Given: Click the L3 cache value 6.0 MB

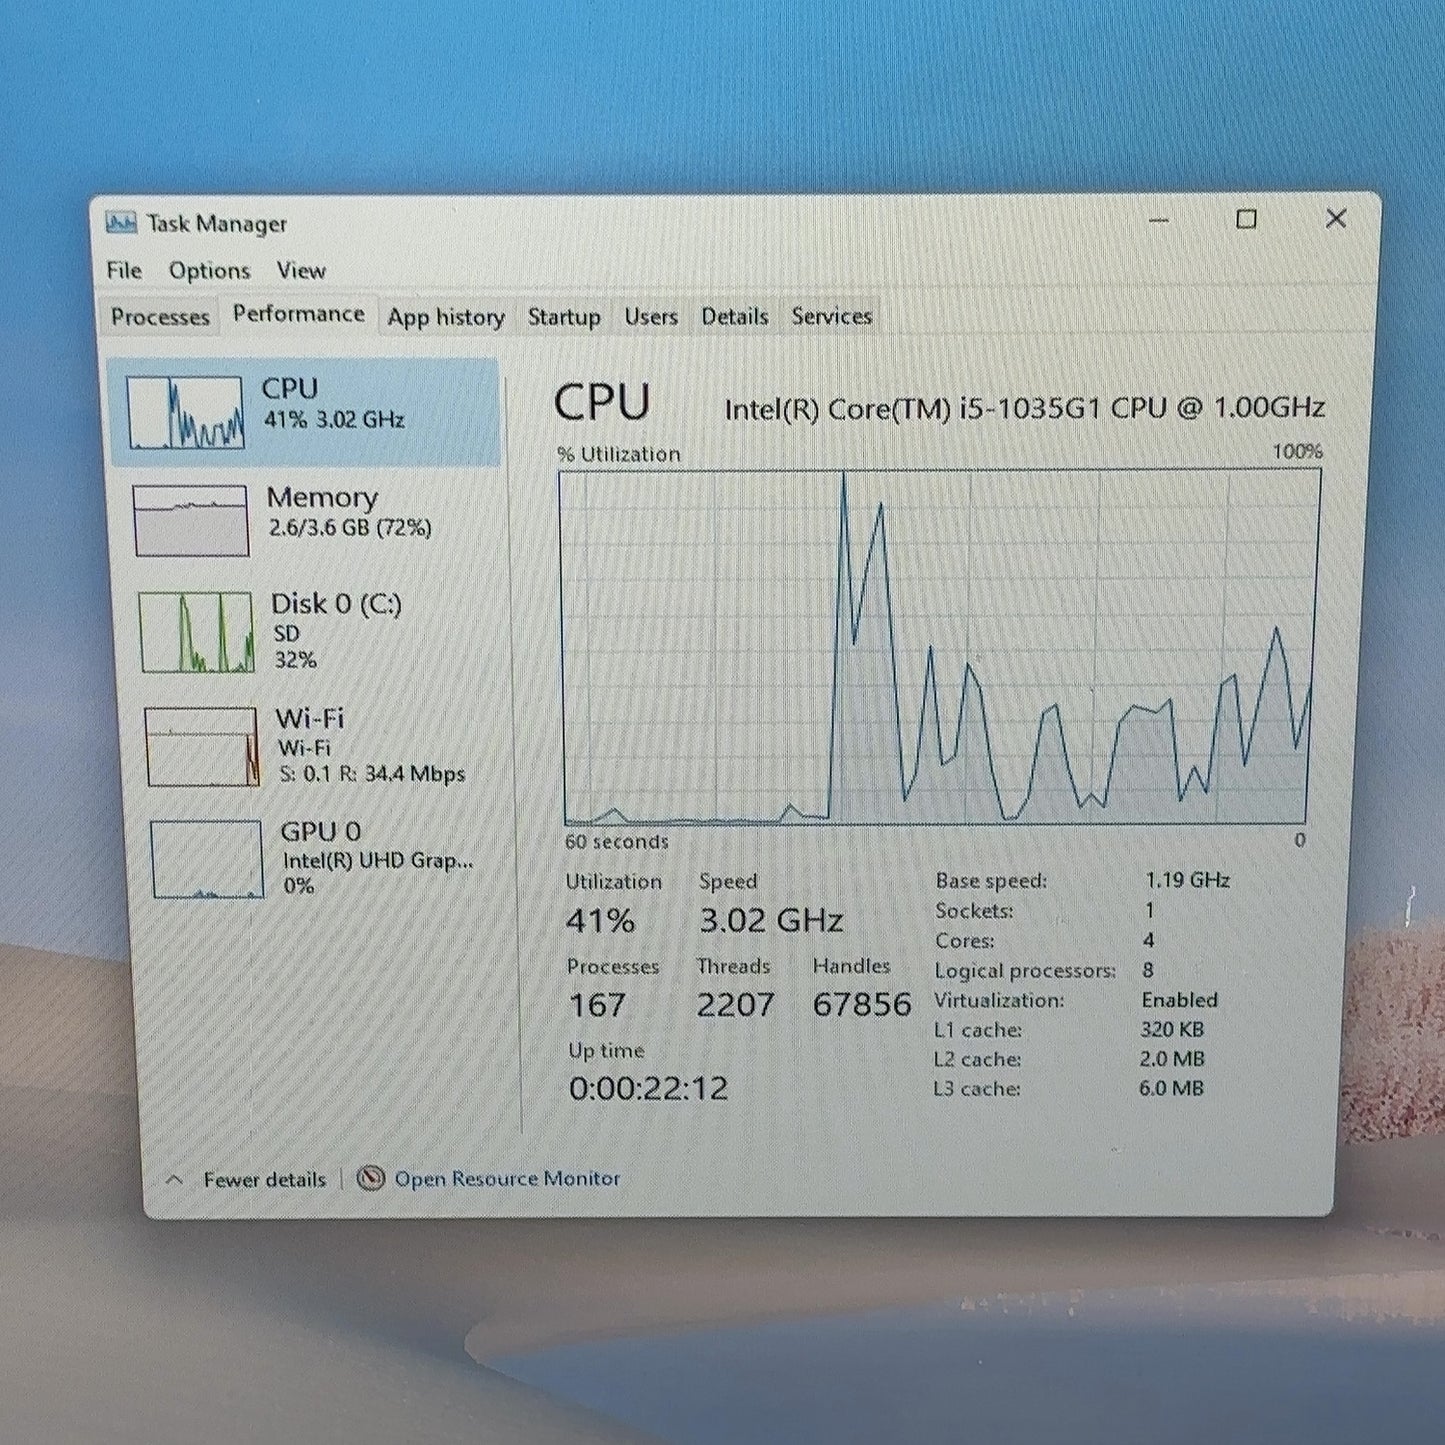Looking at the screenshot, I should pyautogui.click(x=1171, y=1088).
